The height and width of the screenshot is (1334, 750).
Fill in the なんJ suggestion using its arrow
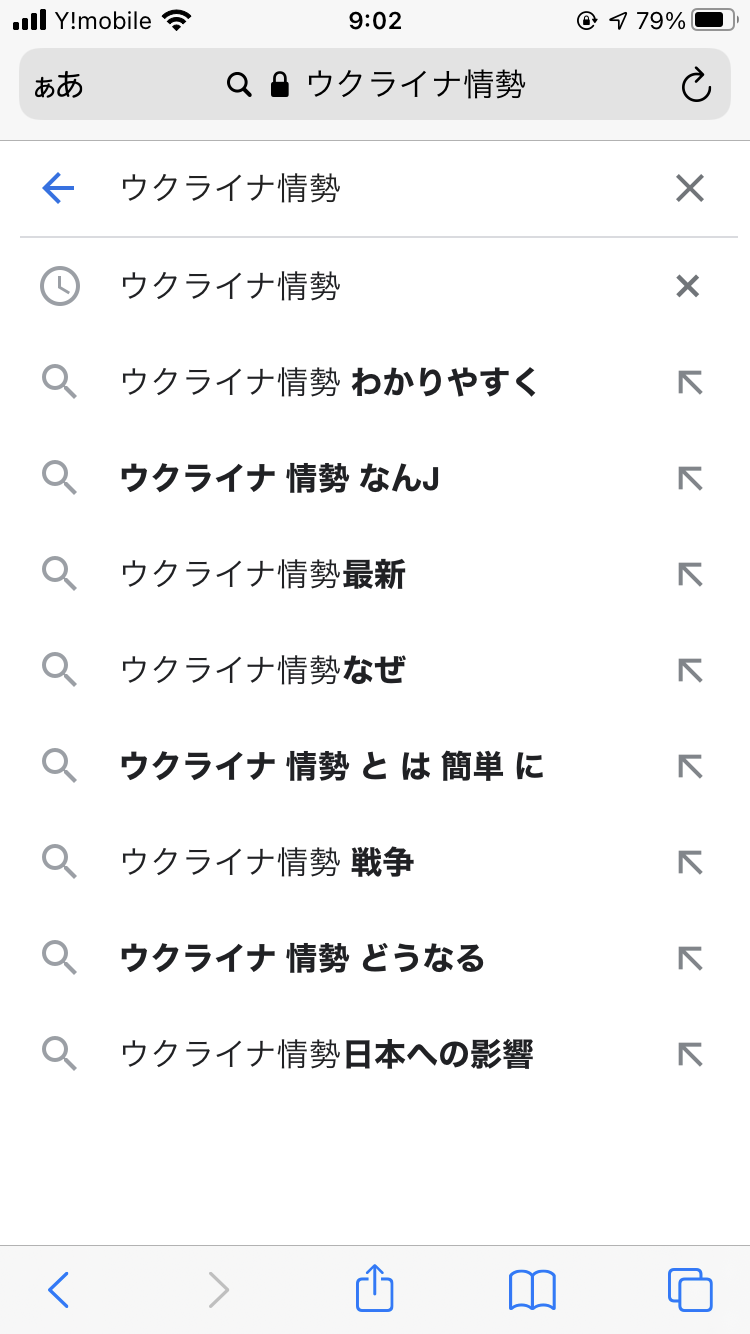coord(689,479)
